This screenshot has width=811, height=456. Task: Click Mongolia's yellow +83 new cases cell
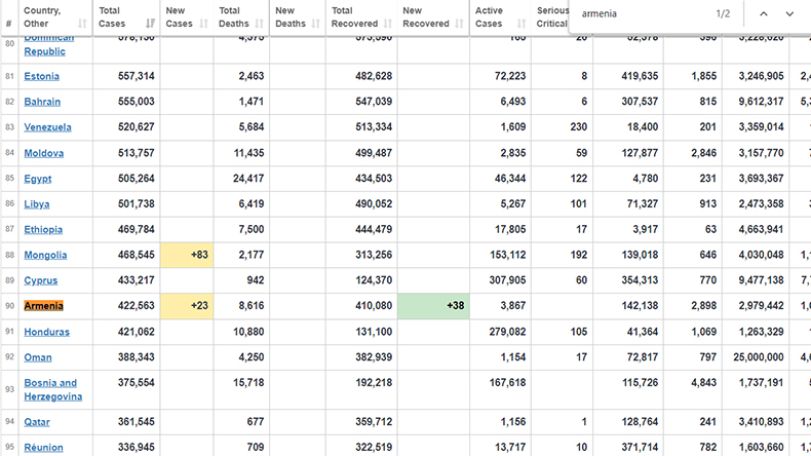187,255
